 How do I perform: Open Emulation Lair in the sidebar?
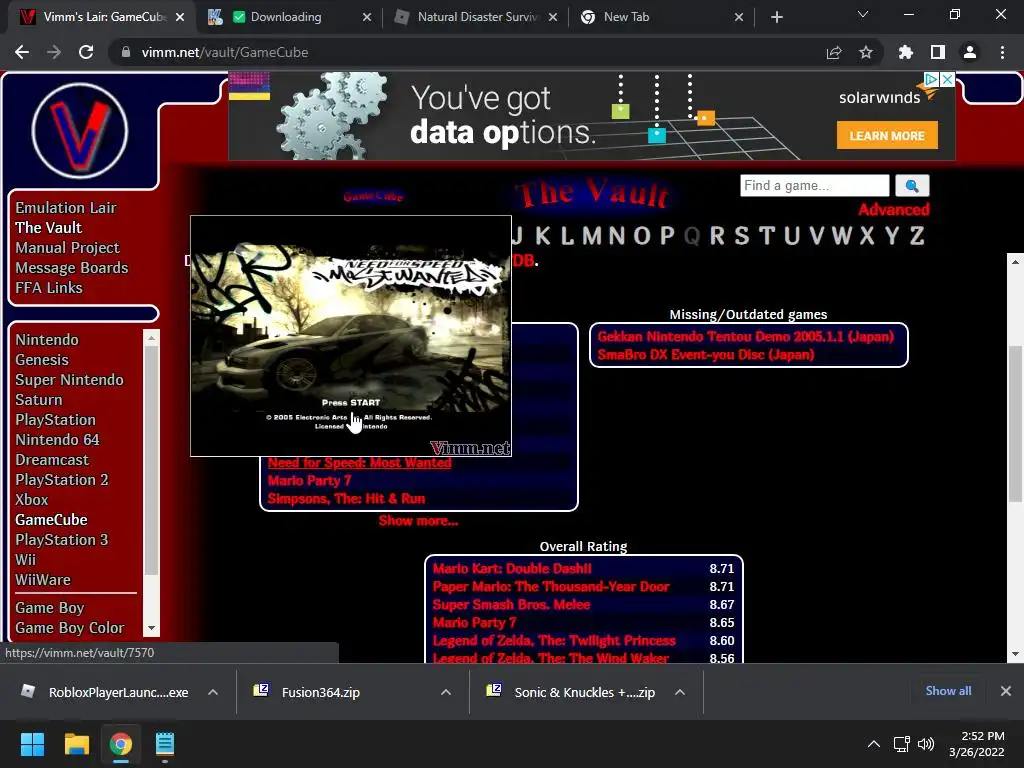[66, 208]
